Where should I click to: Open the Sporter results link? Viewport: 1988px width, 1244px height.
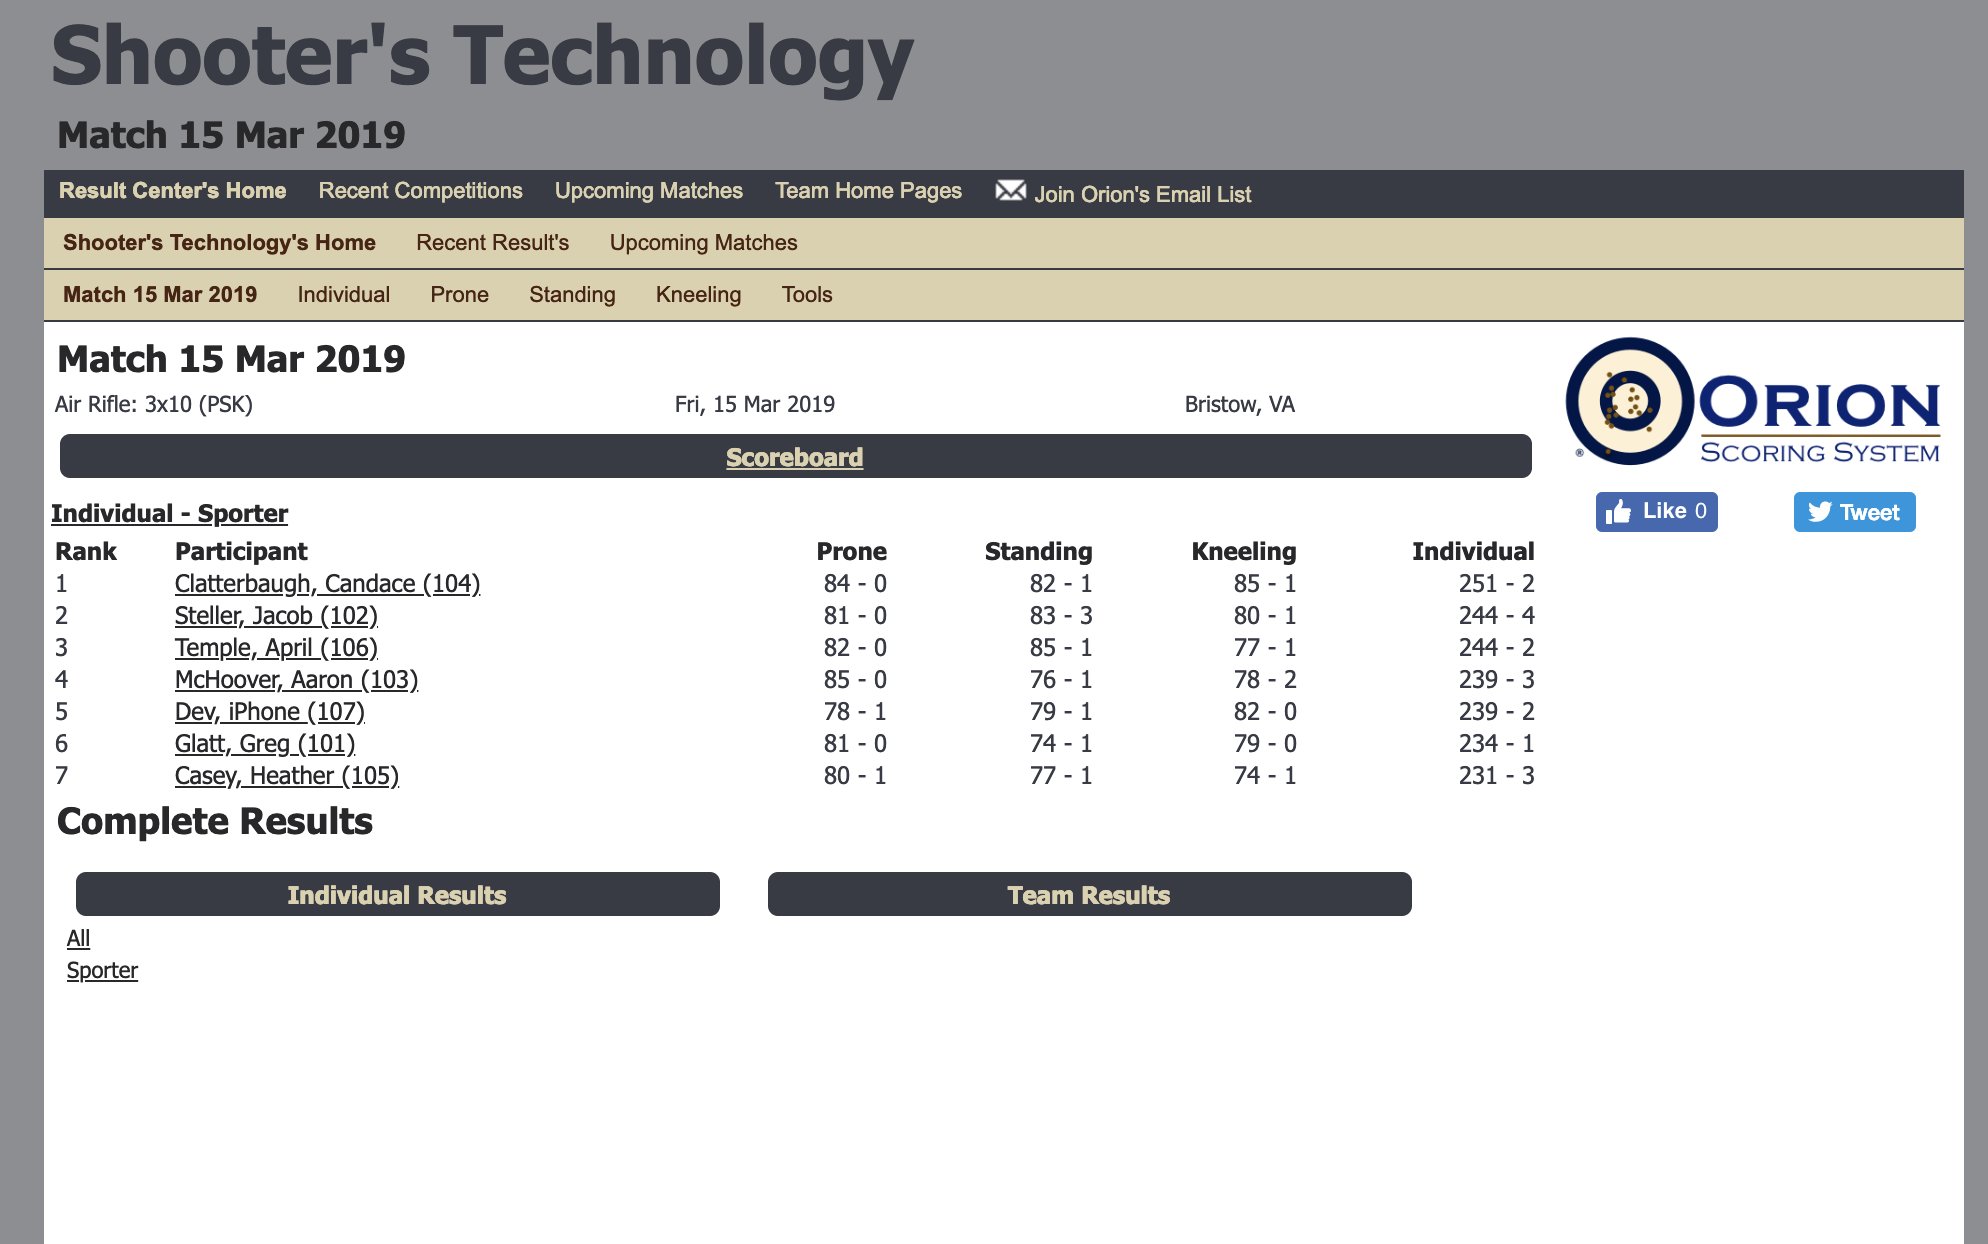pyautogui.click(x=102, y=971)
